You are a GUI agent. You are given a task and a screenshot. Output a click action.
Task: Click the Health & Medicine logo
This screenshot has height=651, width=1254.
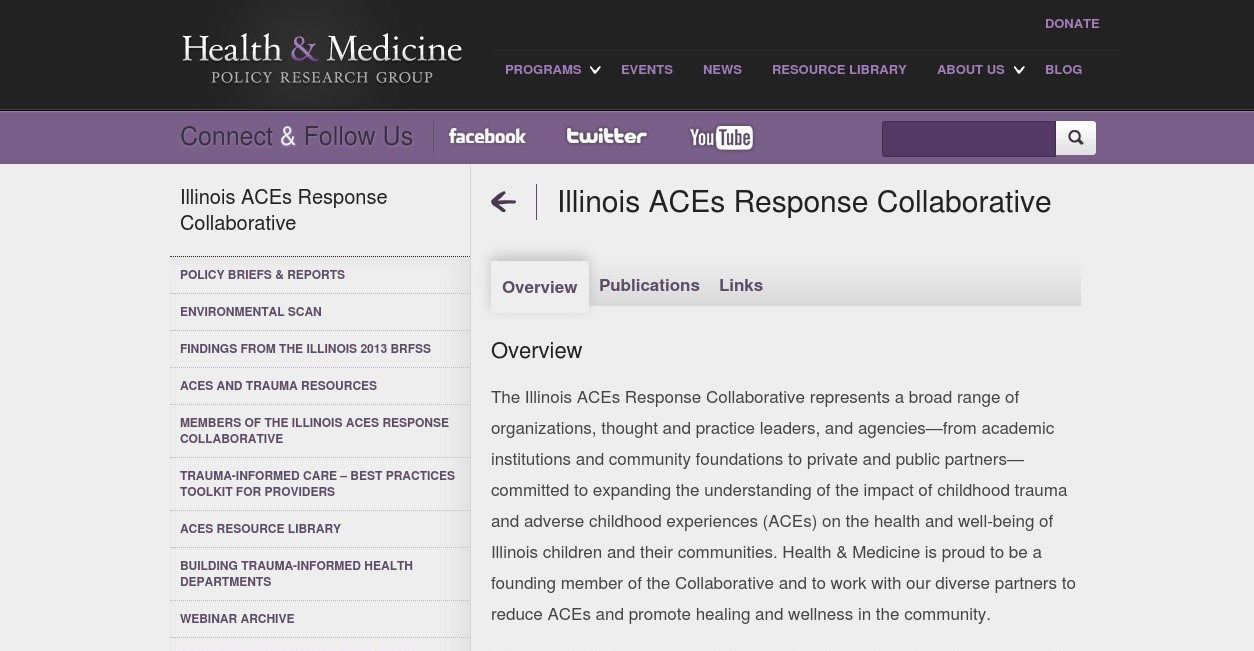click(321, 57)
